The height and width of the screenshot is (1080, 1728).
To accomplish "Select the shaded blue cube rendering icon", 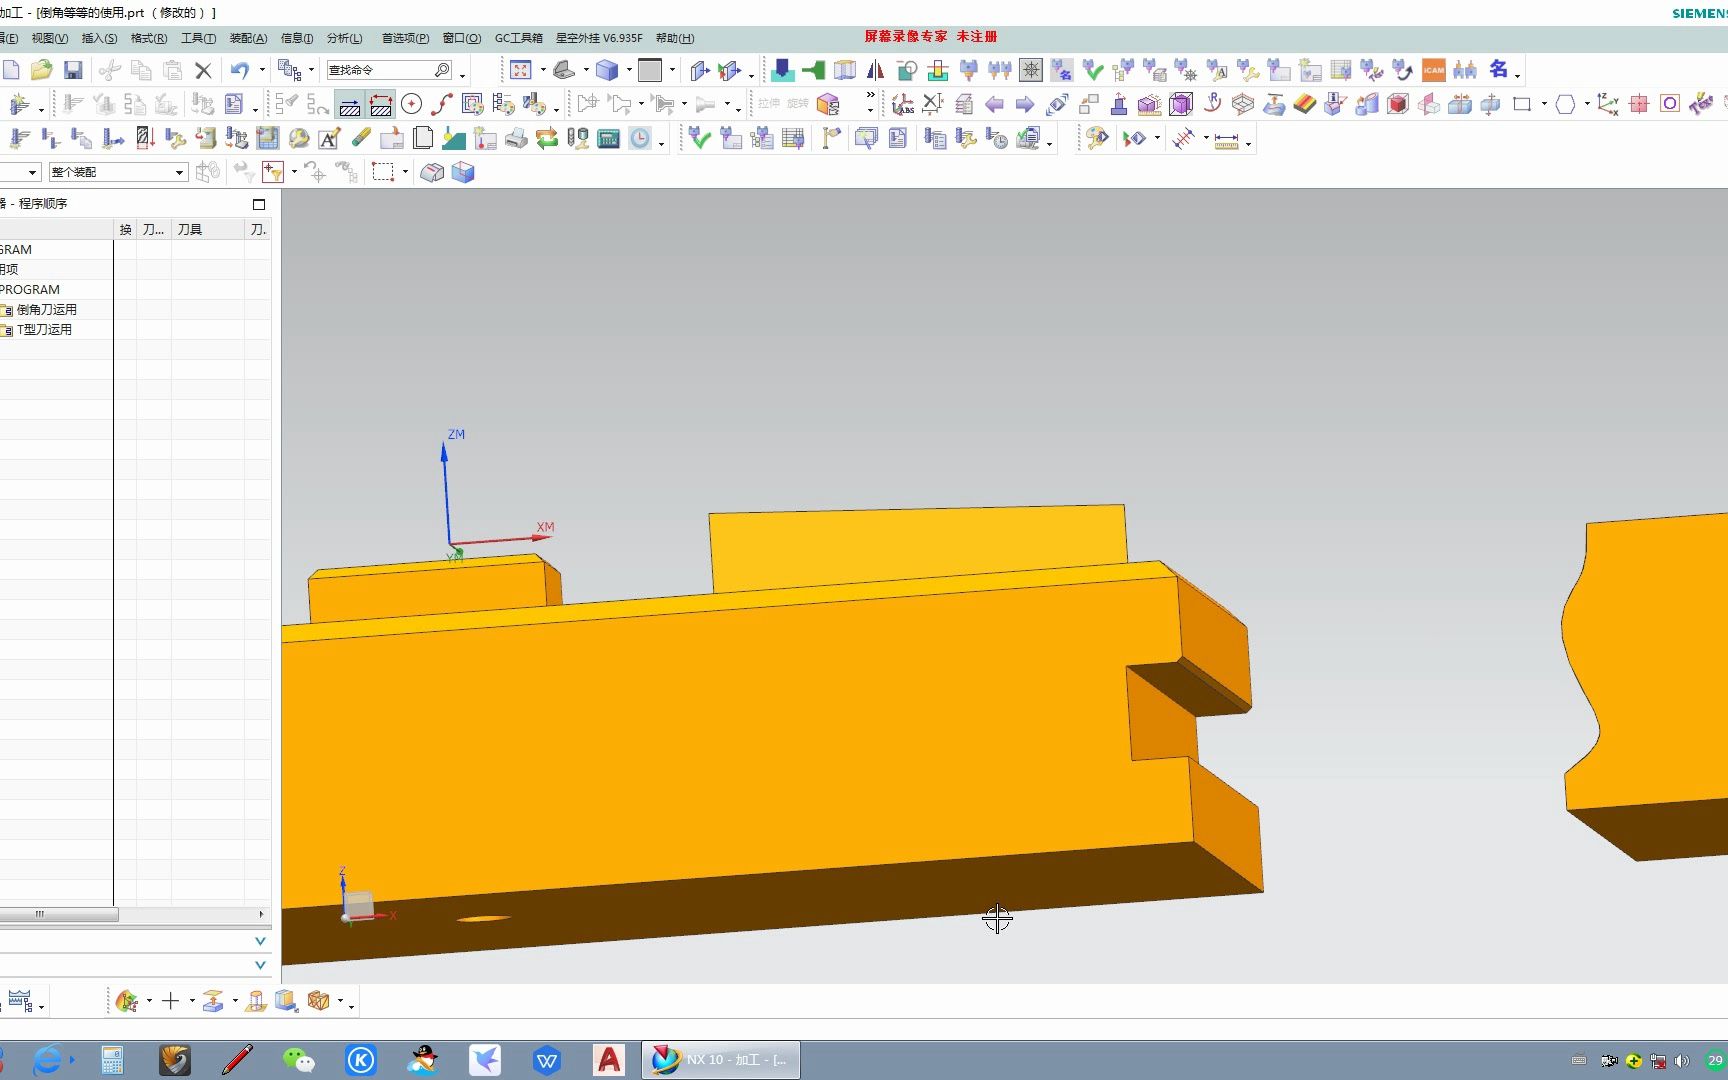I will coord(606,70).
